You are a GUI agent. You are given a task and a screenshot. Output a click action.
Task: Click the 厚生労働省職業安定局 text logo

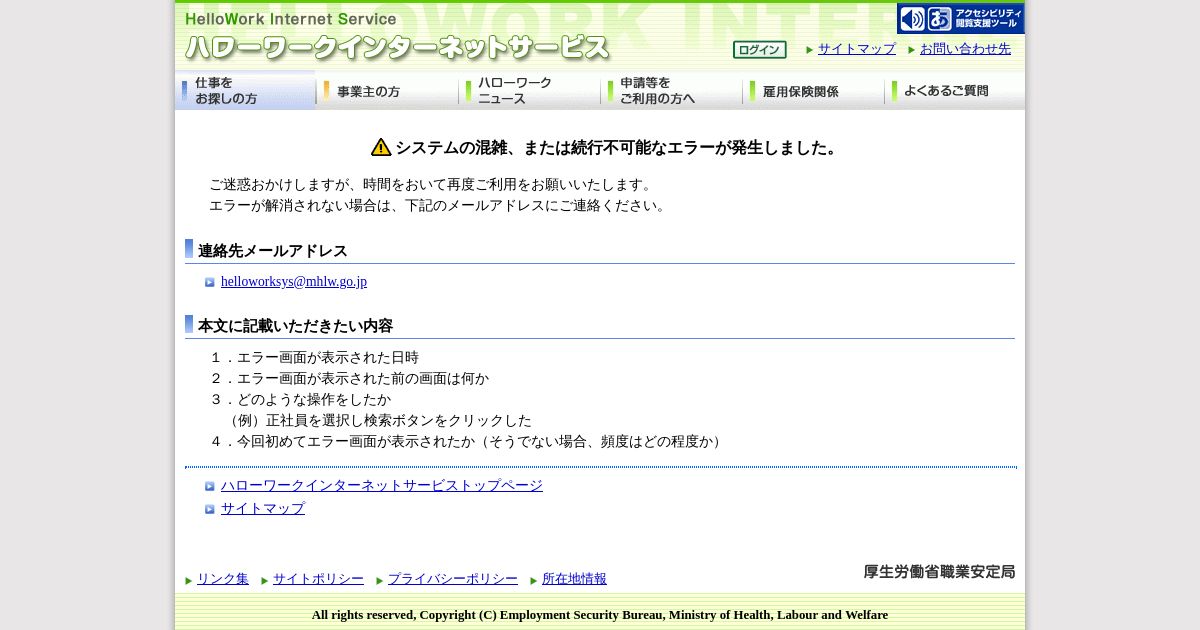(939, 572)
